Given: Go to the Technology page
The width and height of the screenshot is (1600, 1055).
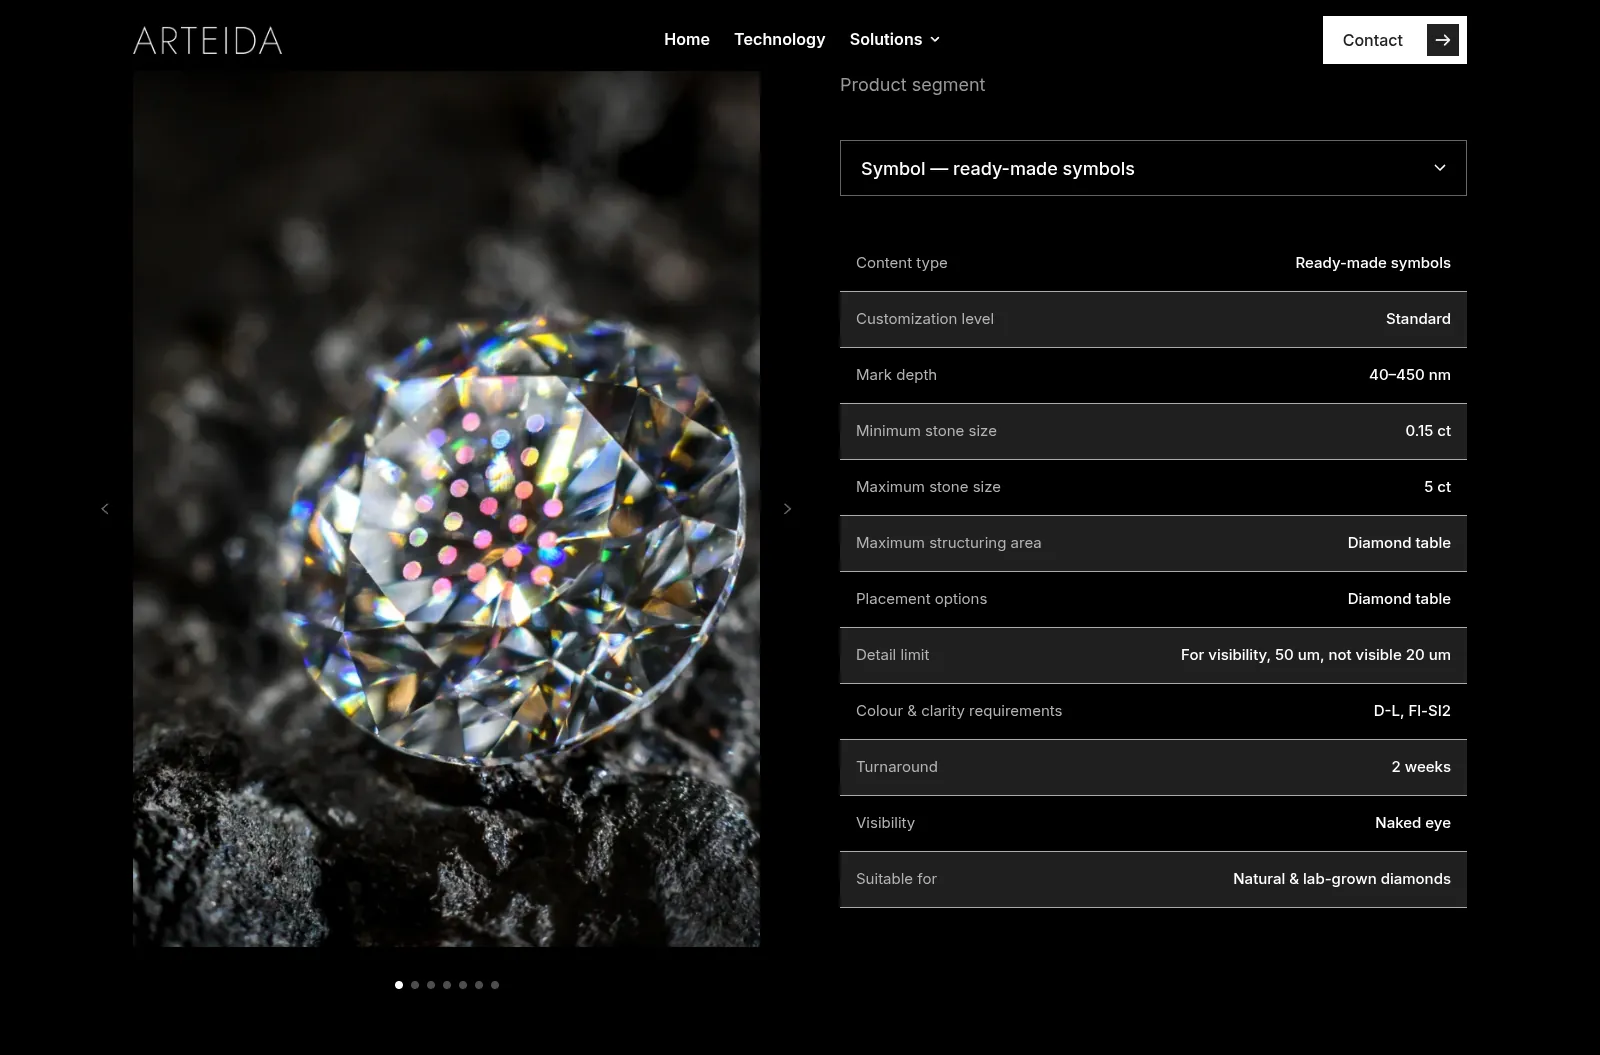Looking at the screenshot, I should [x=780, y=39].
